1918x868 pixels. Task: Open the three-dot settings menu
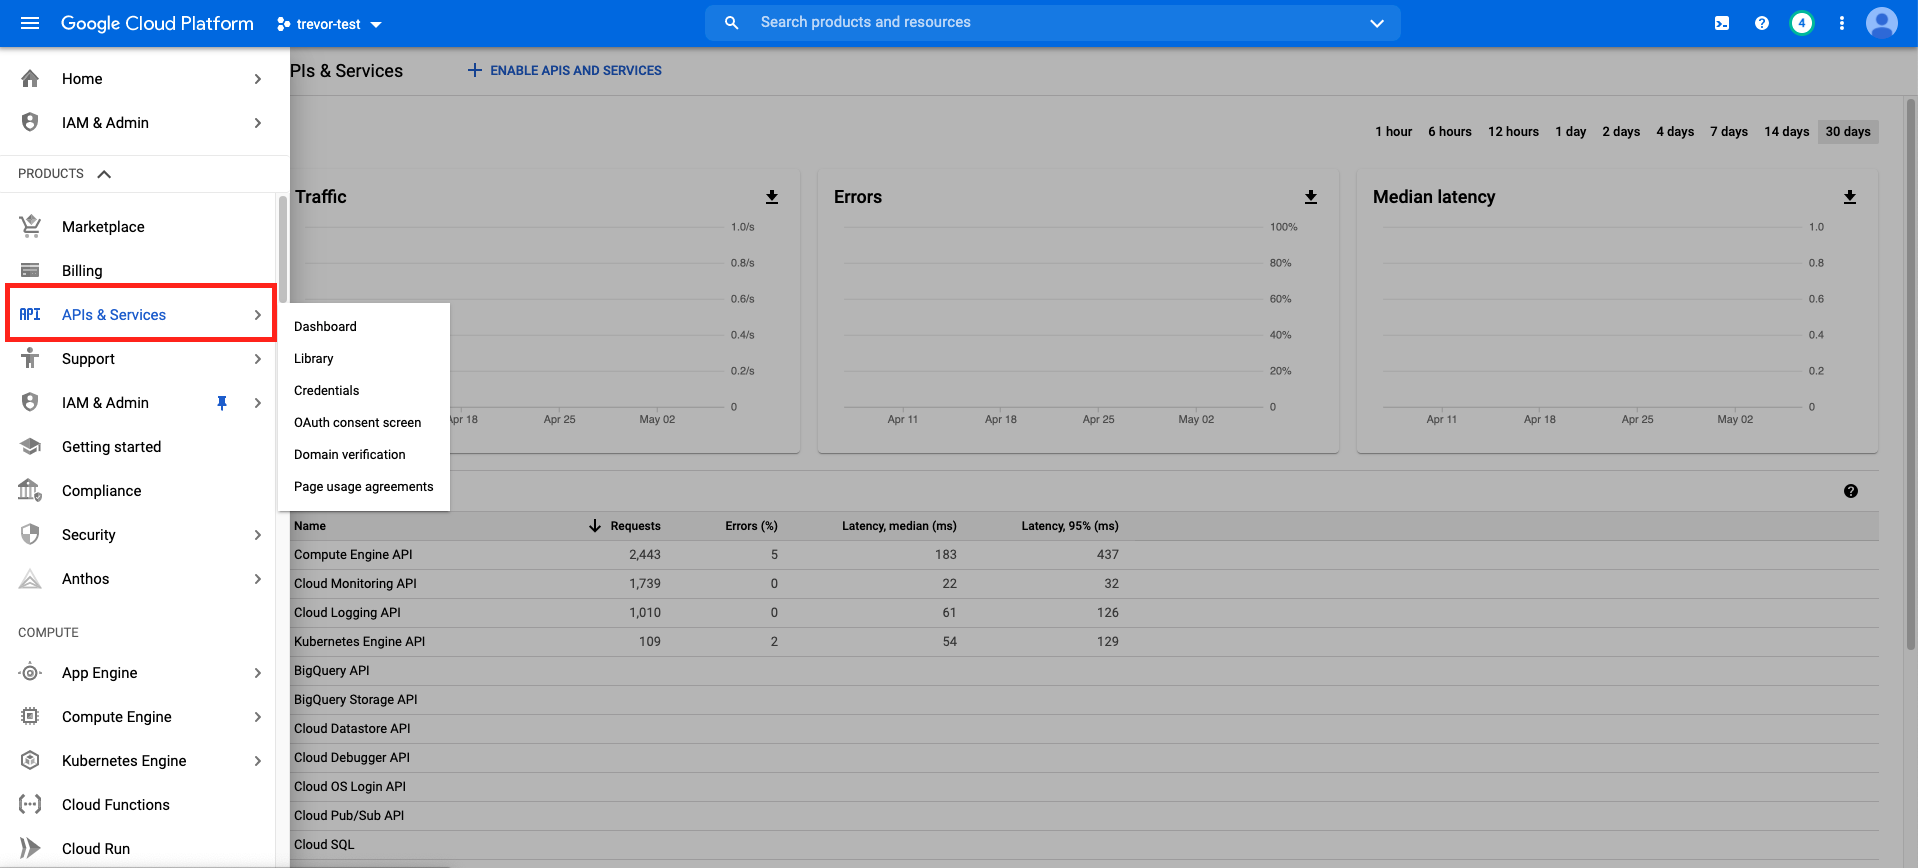(1842, 23)
